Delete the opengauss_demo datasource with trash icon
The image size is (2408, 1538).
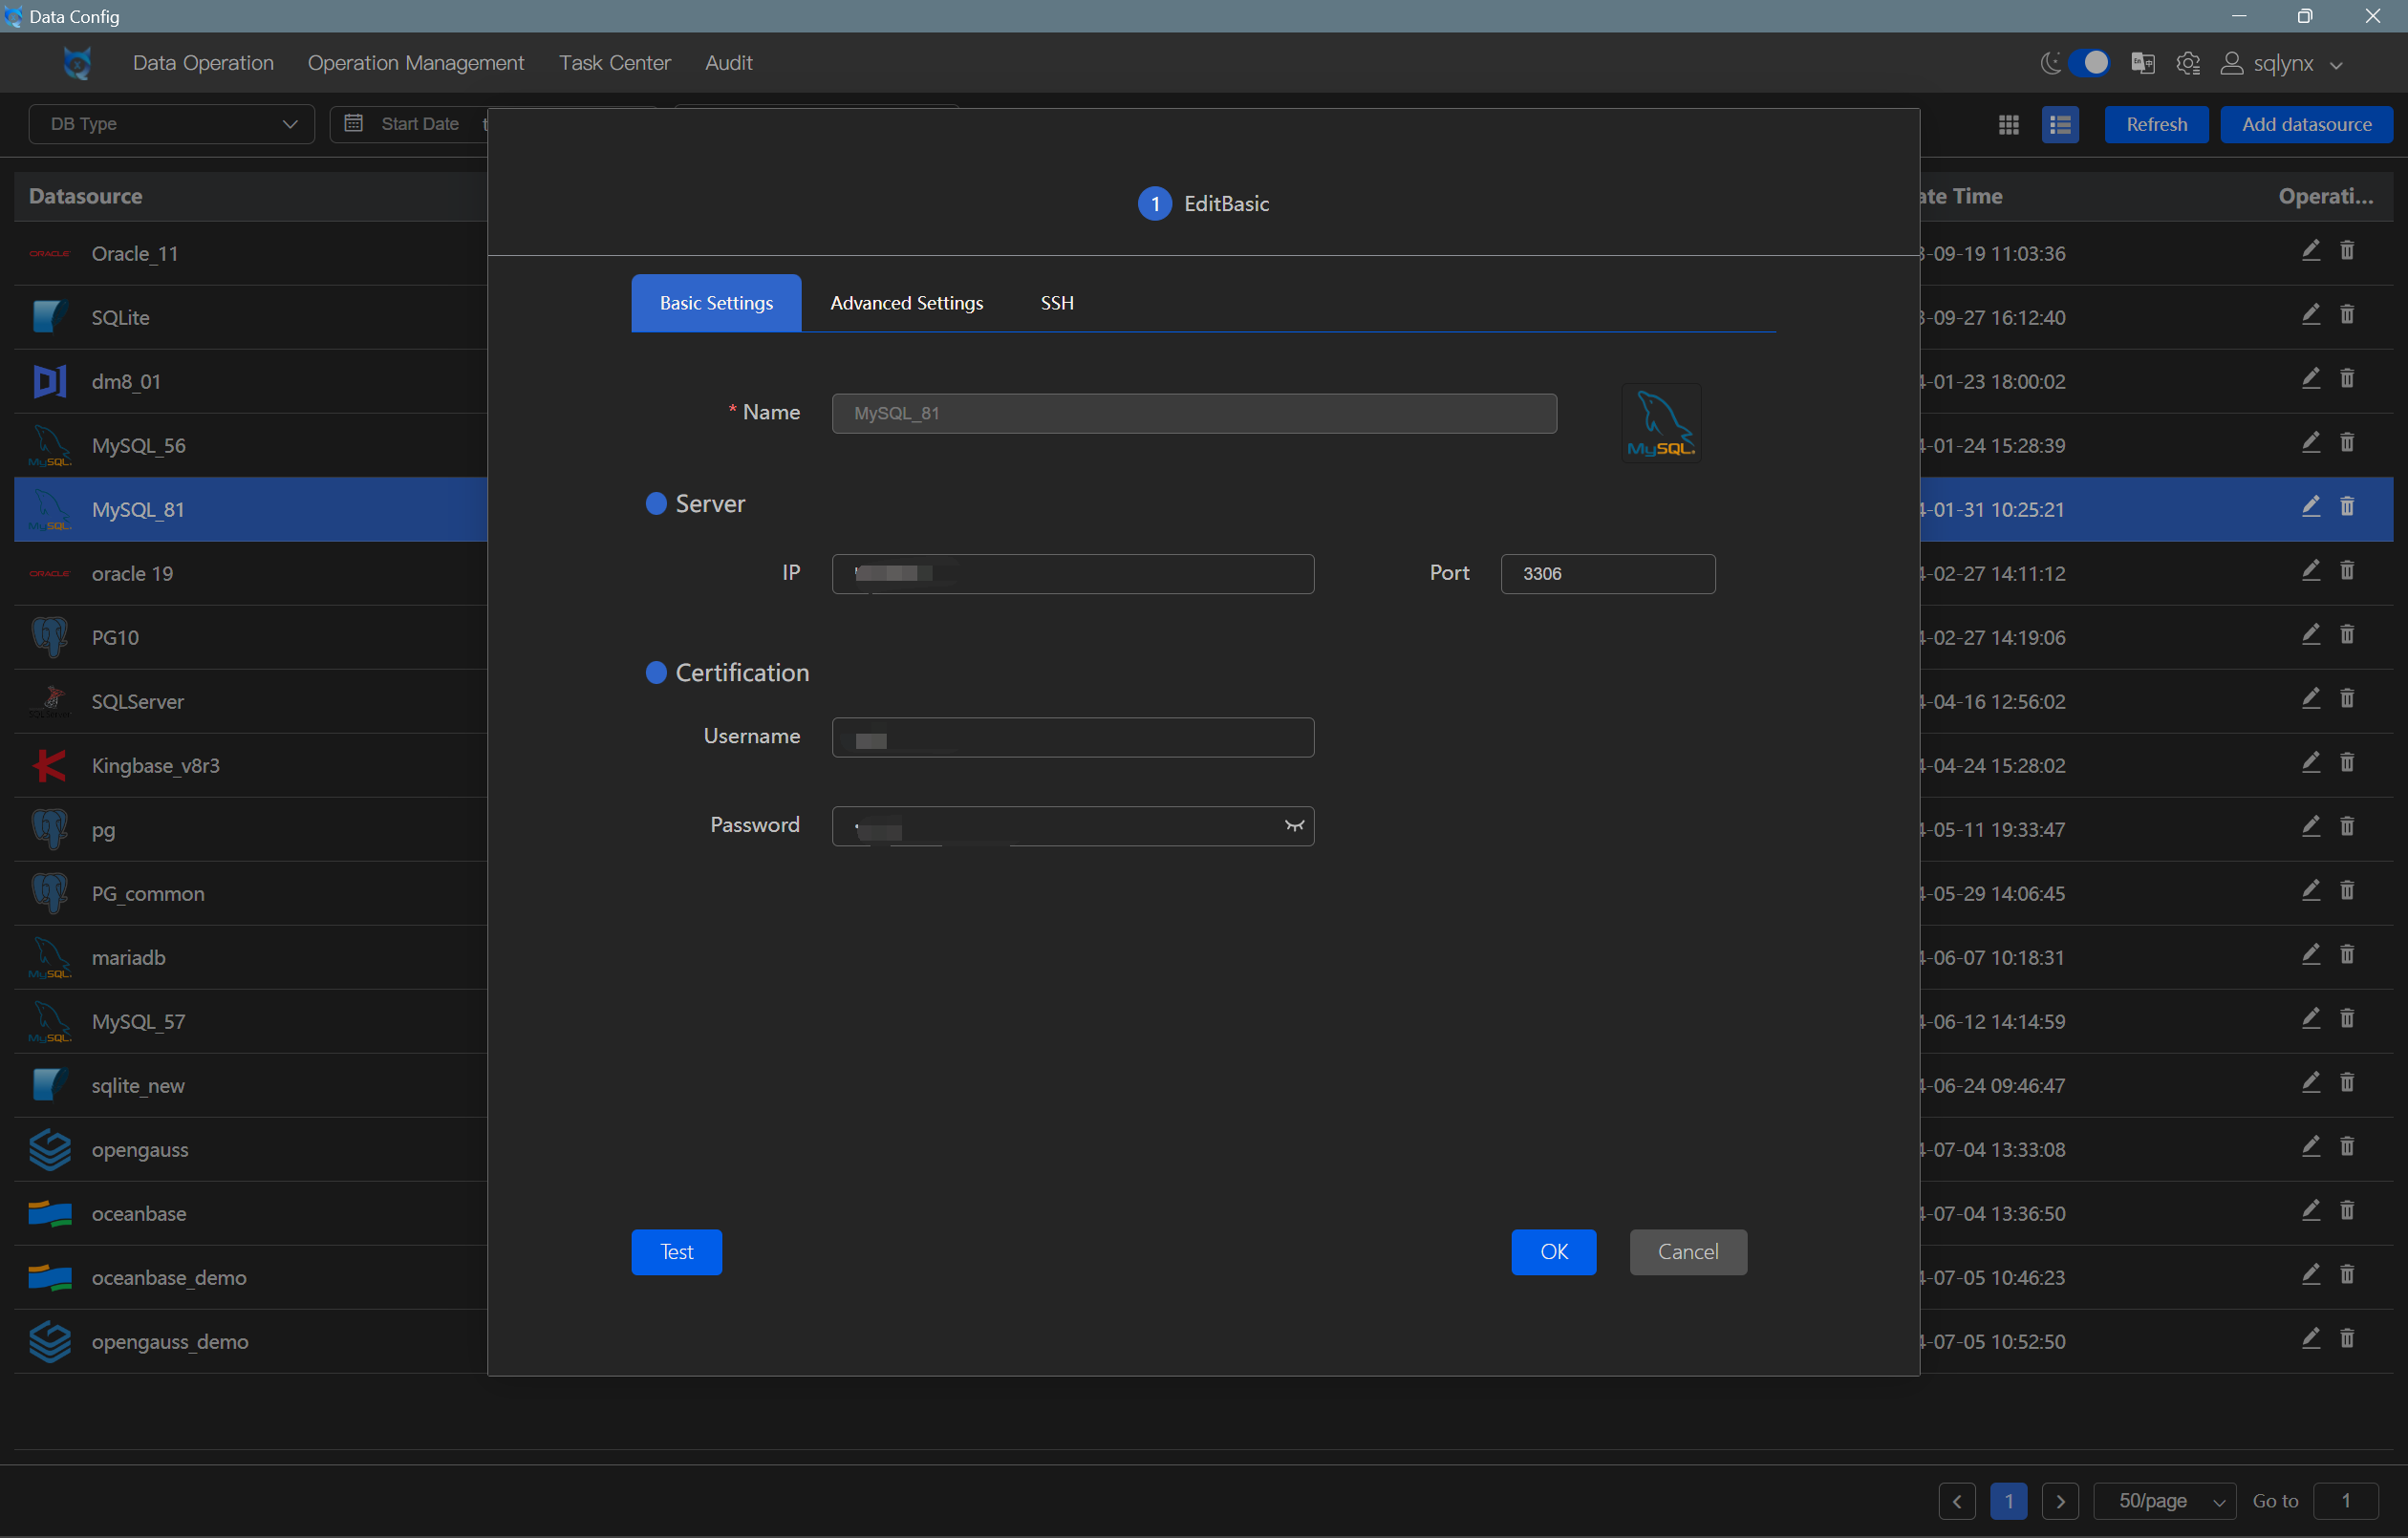(2348, 1338)
